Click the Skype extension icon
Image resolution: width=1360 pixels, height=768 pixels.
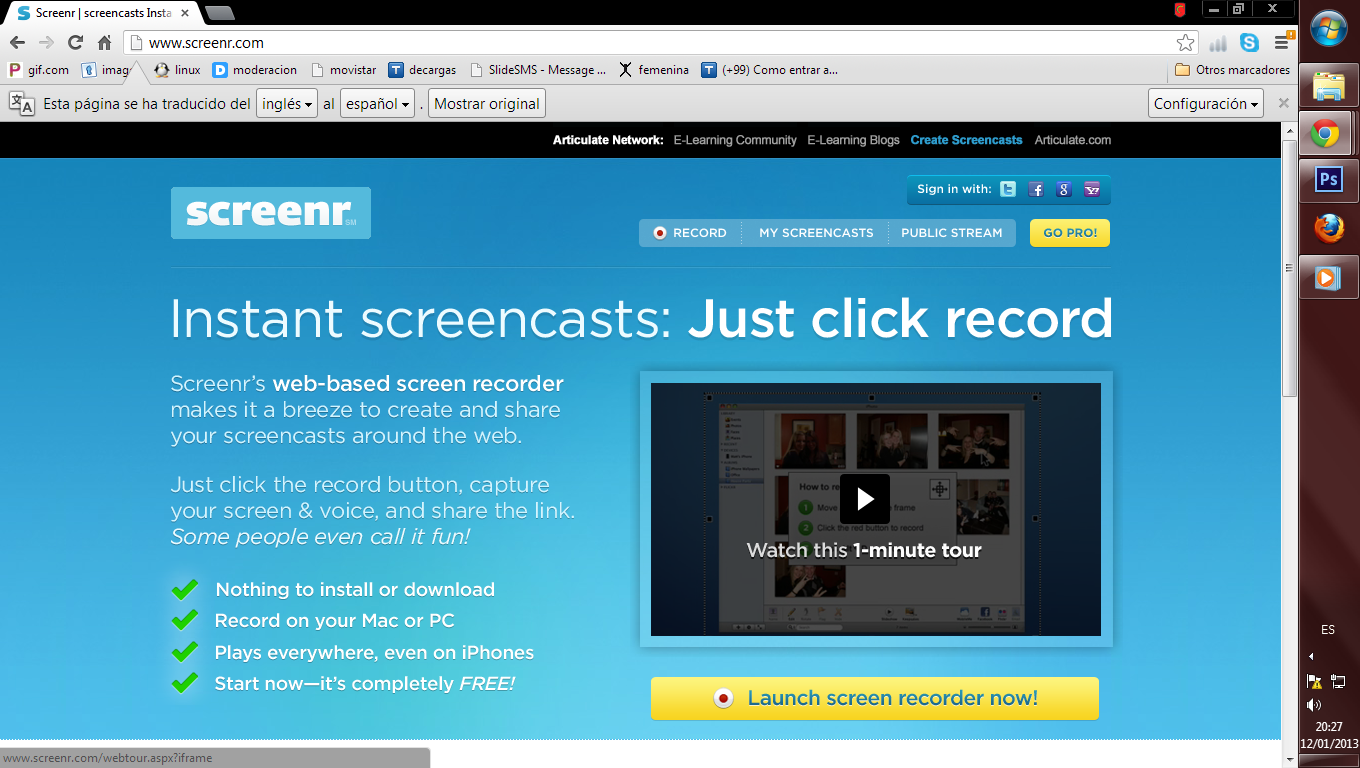point(1249,43)
